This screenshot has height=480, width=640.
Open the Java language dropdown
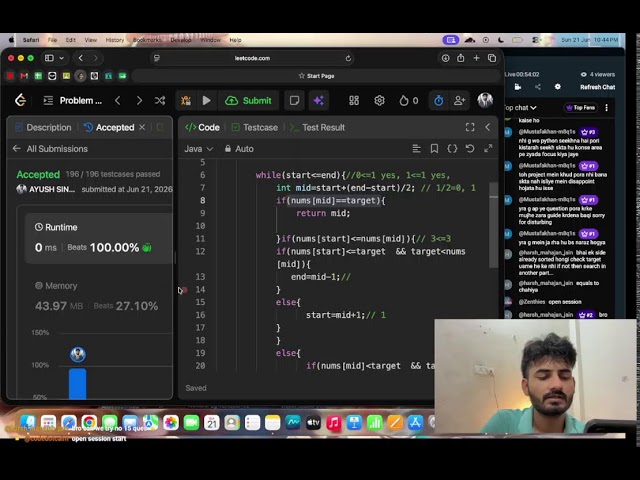(x=198, y=149)
